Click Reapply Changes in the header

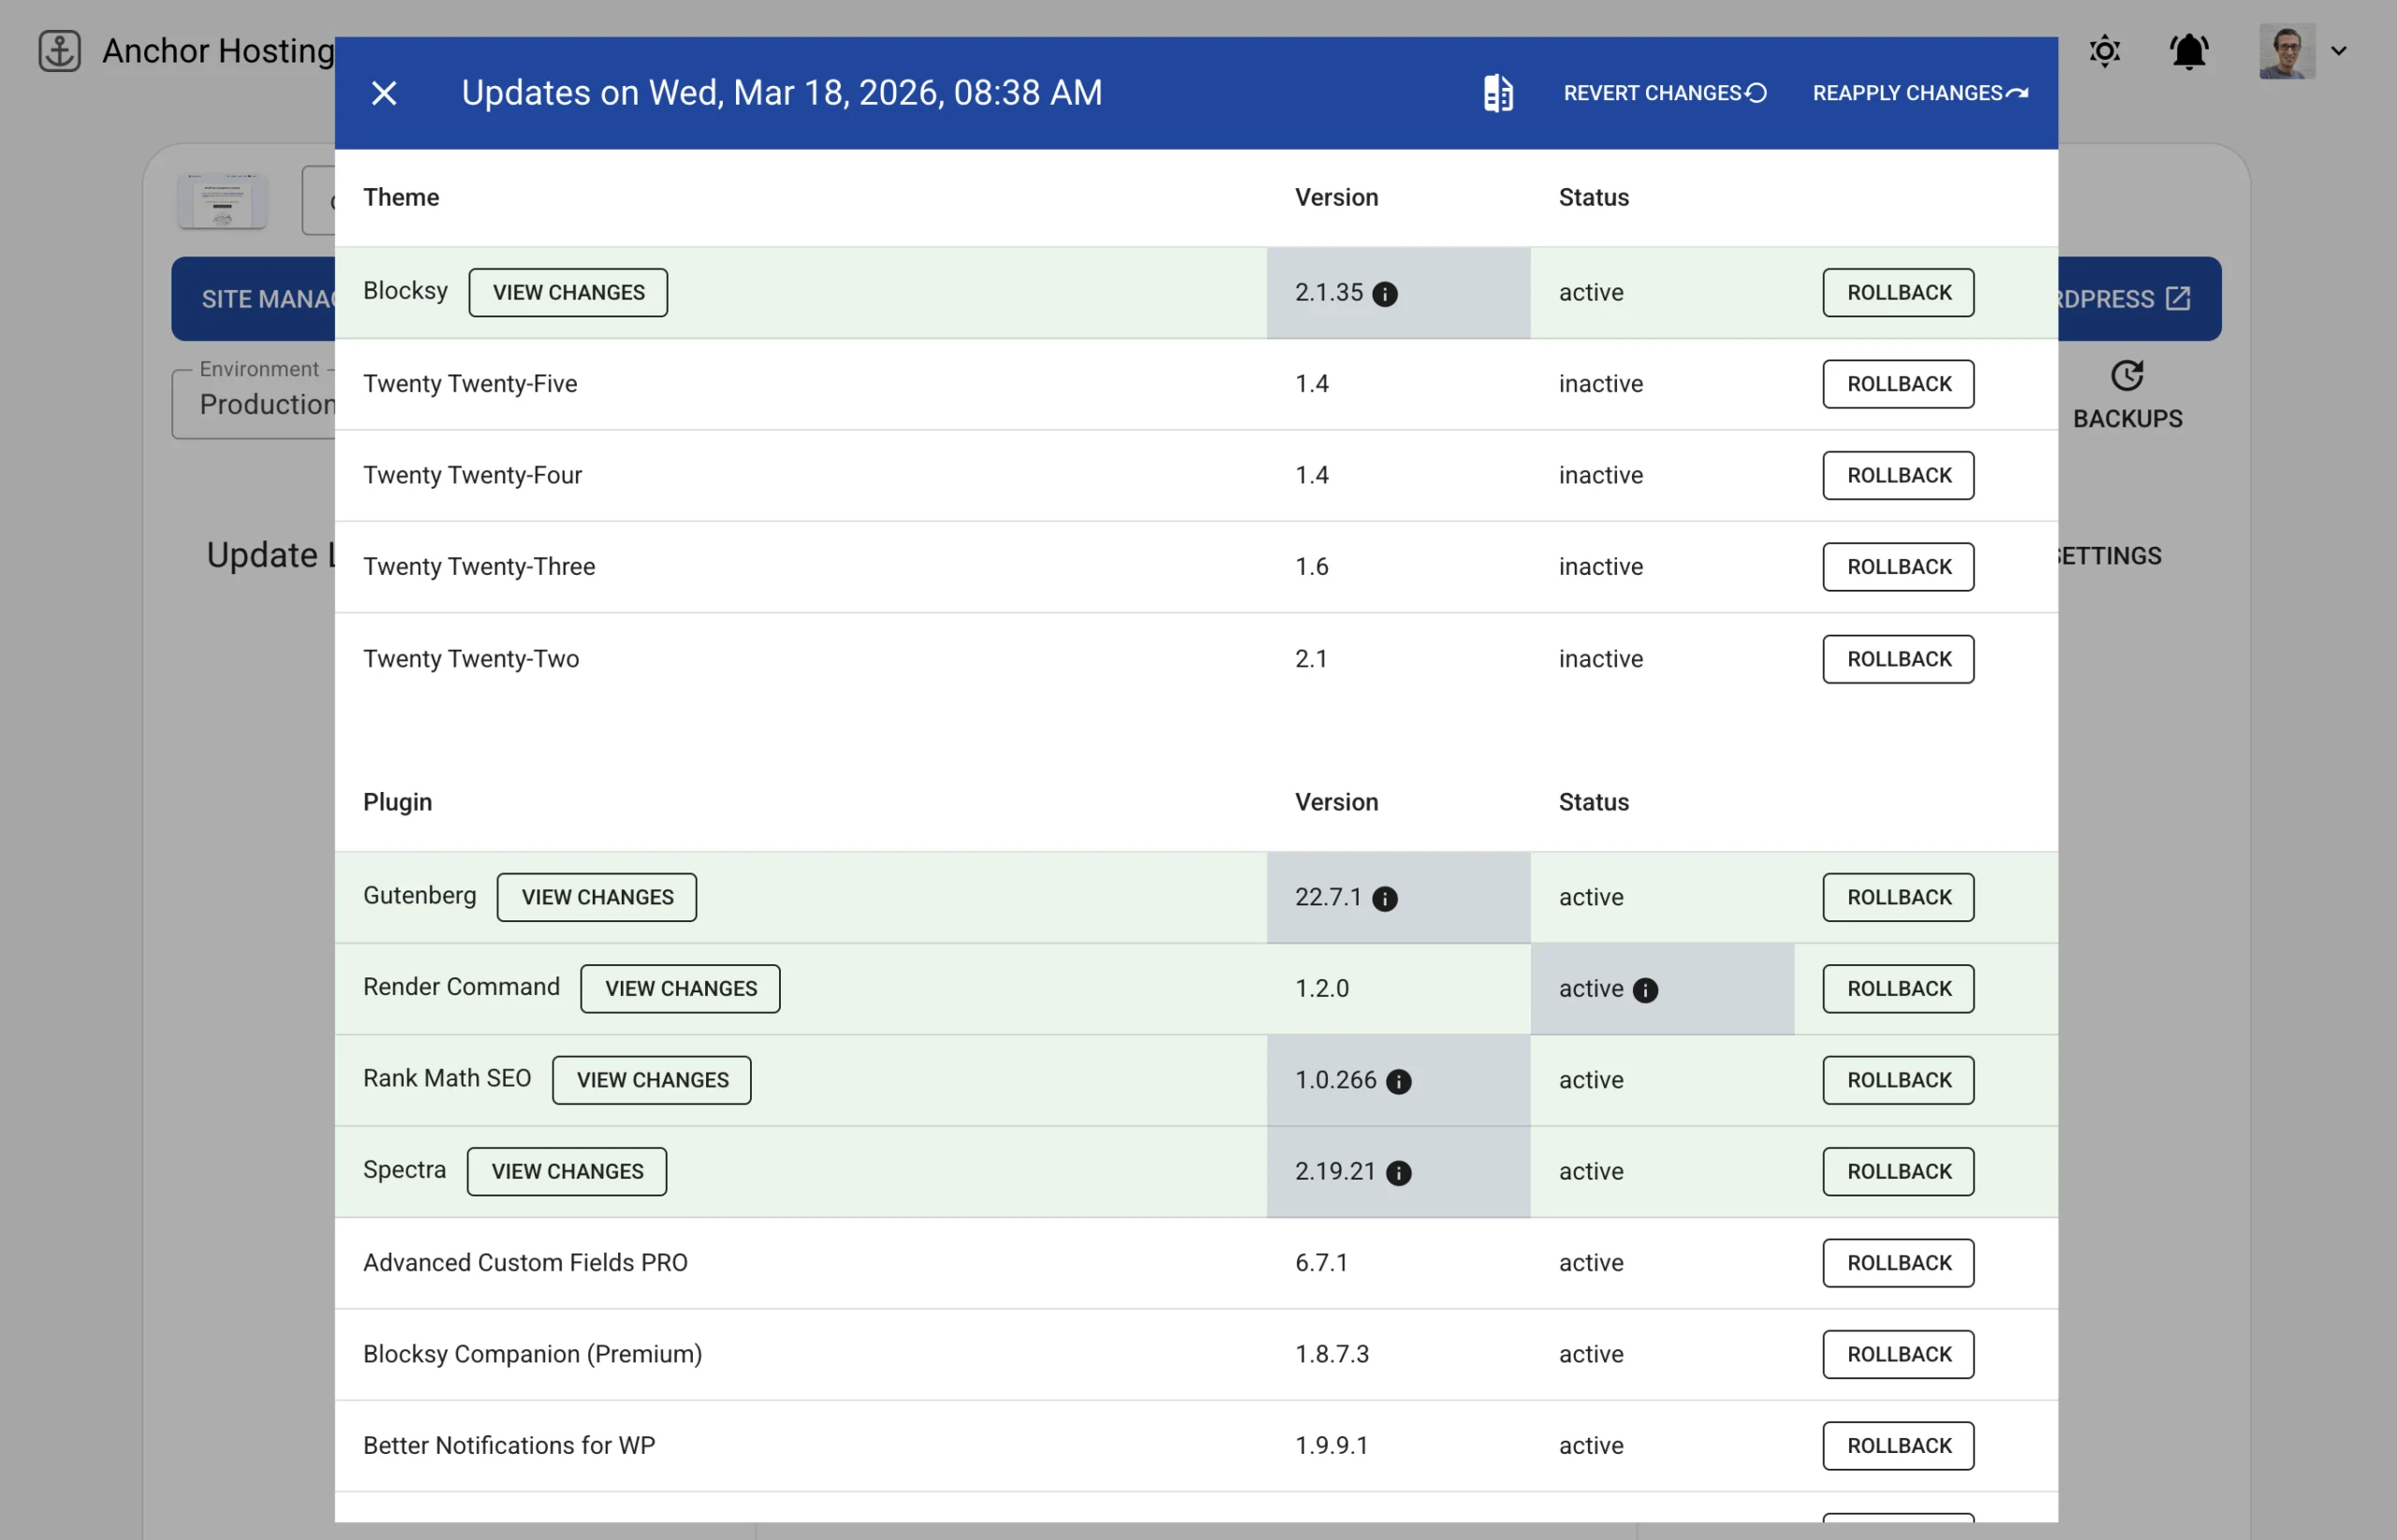[x=1919, y=93]
